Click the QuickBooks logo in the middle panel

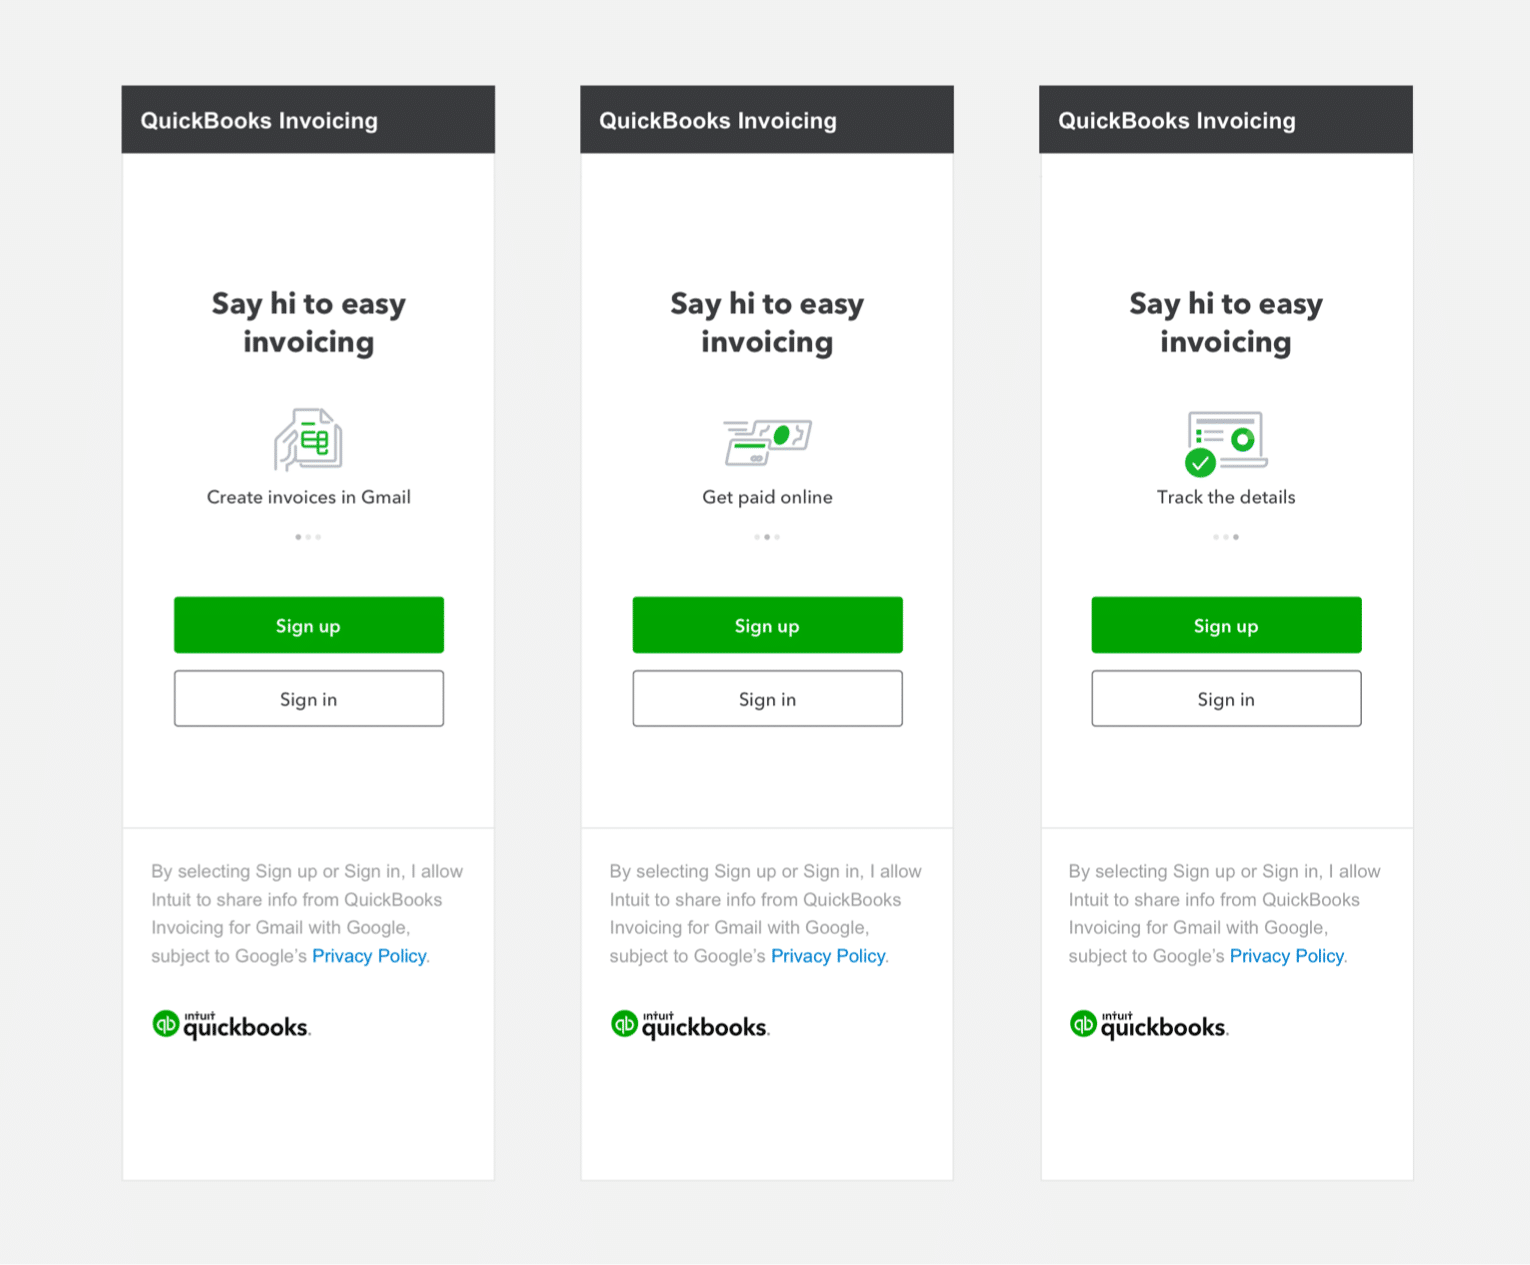pyautogui.click(x=690, y=1025)
